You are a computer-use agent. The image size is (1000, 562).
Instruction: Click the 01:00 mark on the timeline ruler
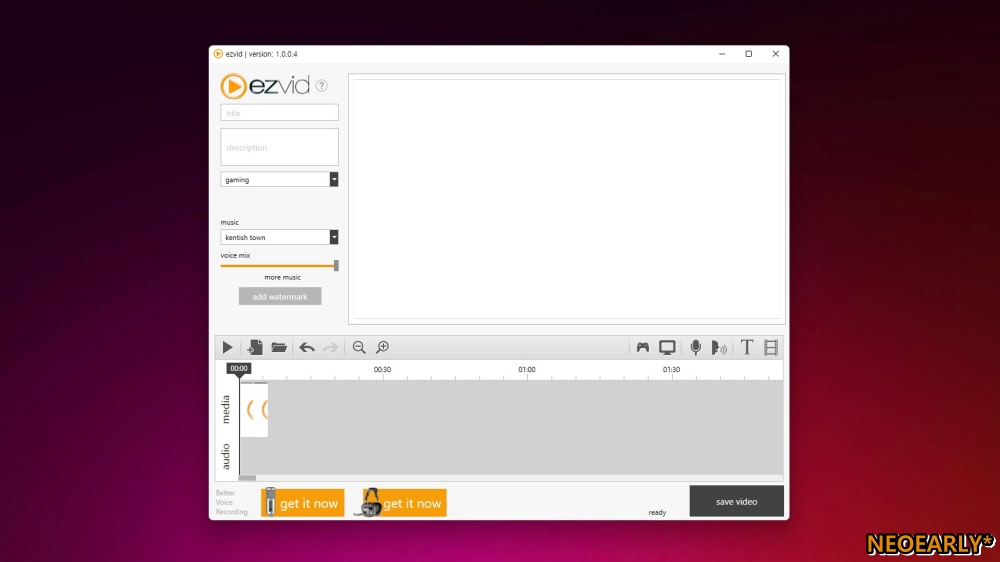[x=527, y=369]
